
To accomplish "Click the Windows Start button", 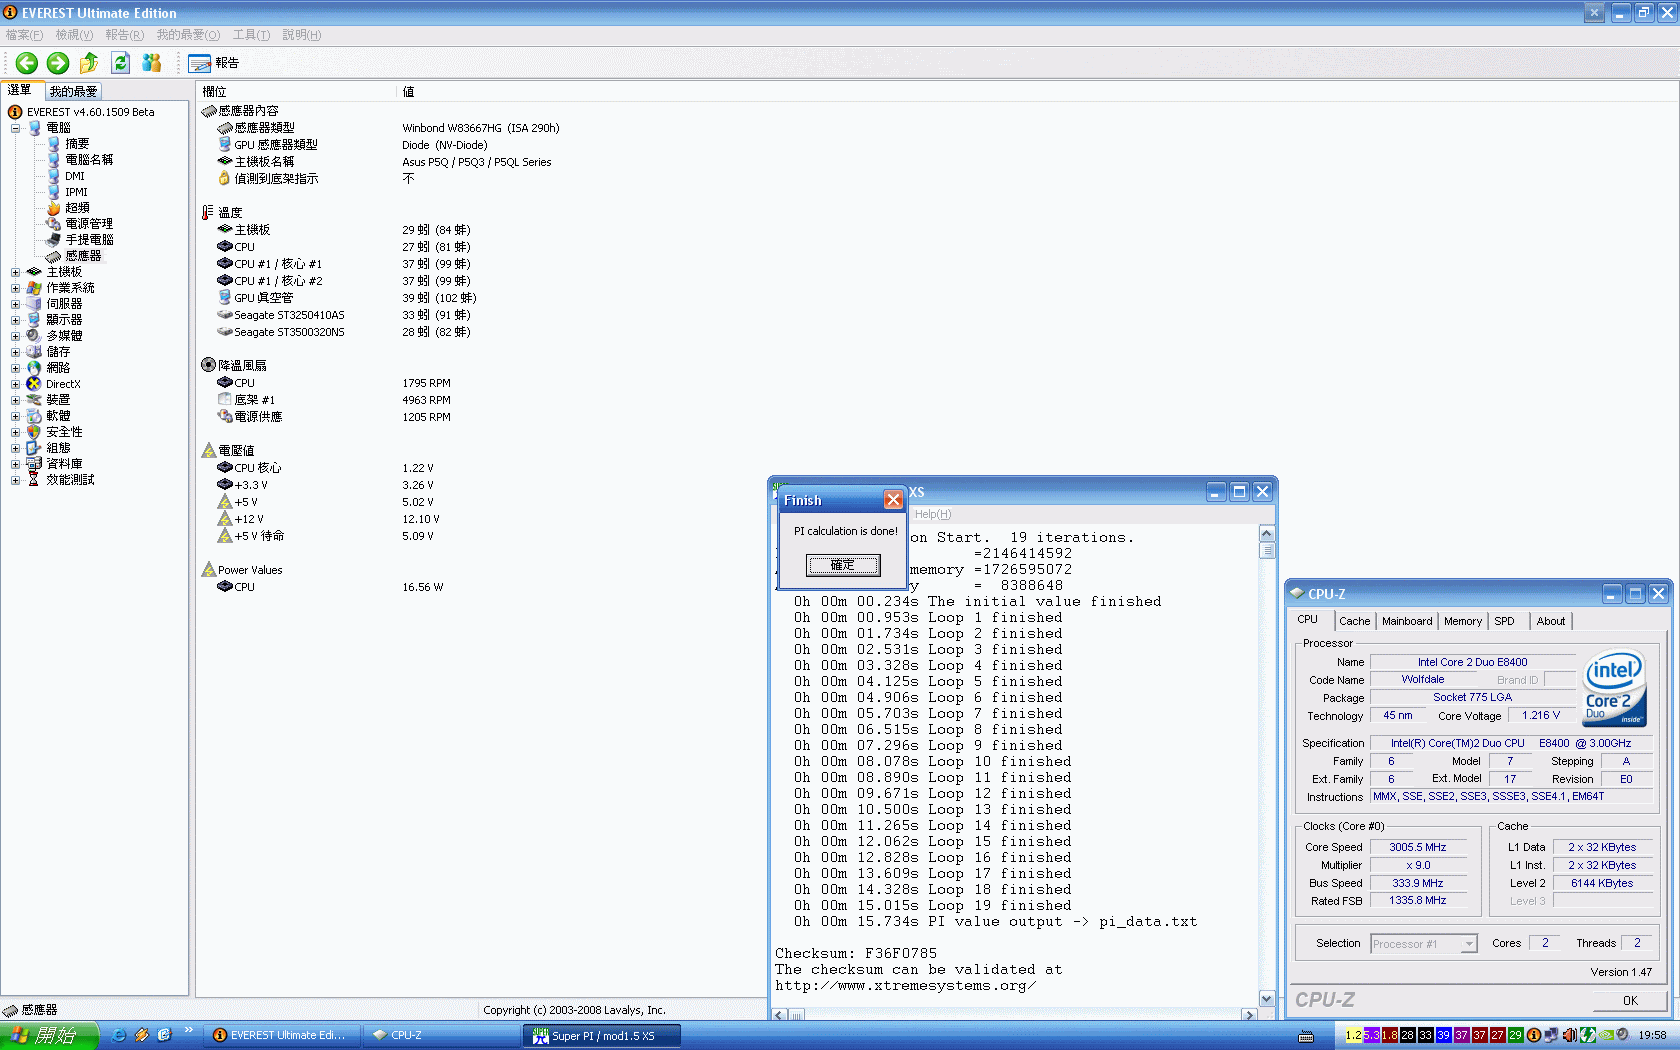I will pos(49,1035).
